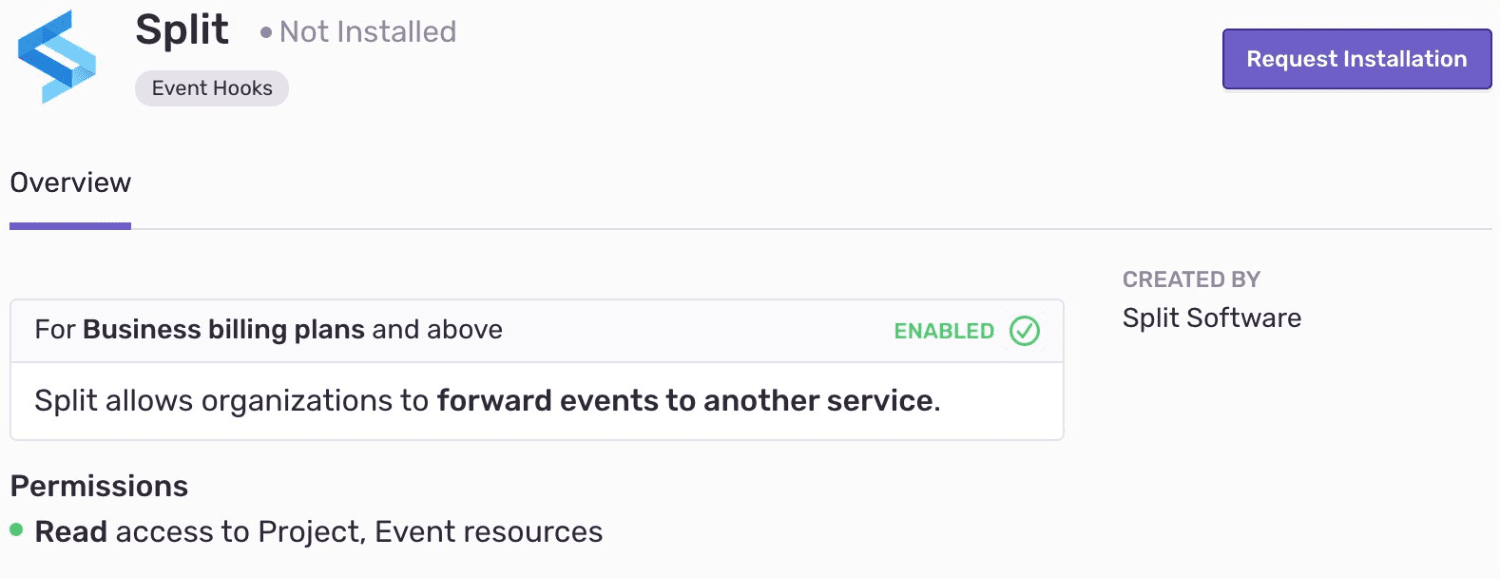Click the blue Split logo icon

point(57,56)
